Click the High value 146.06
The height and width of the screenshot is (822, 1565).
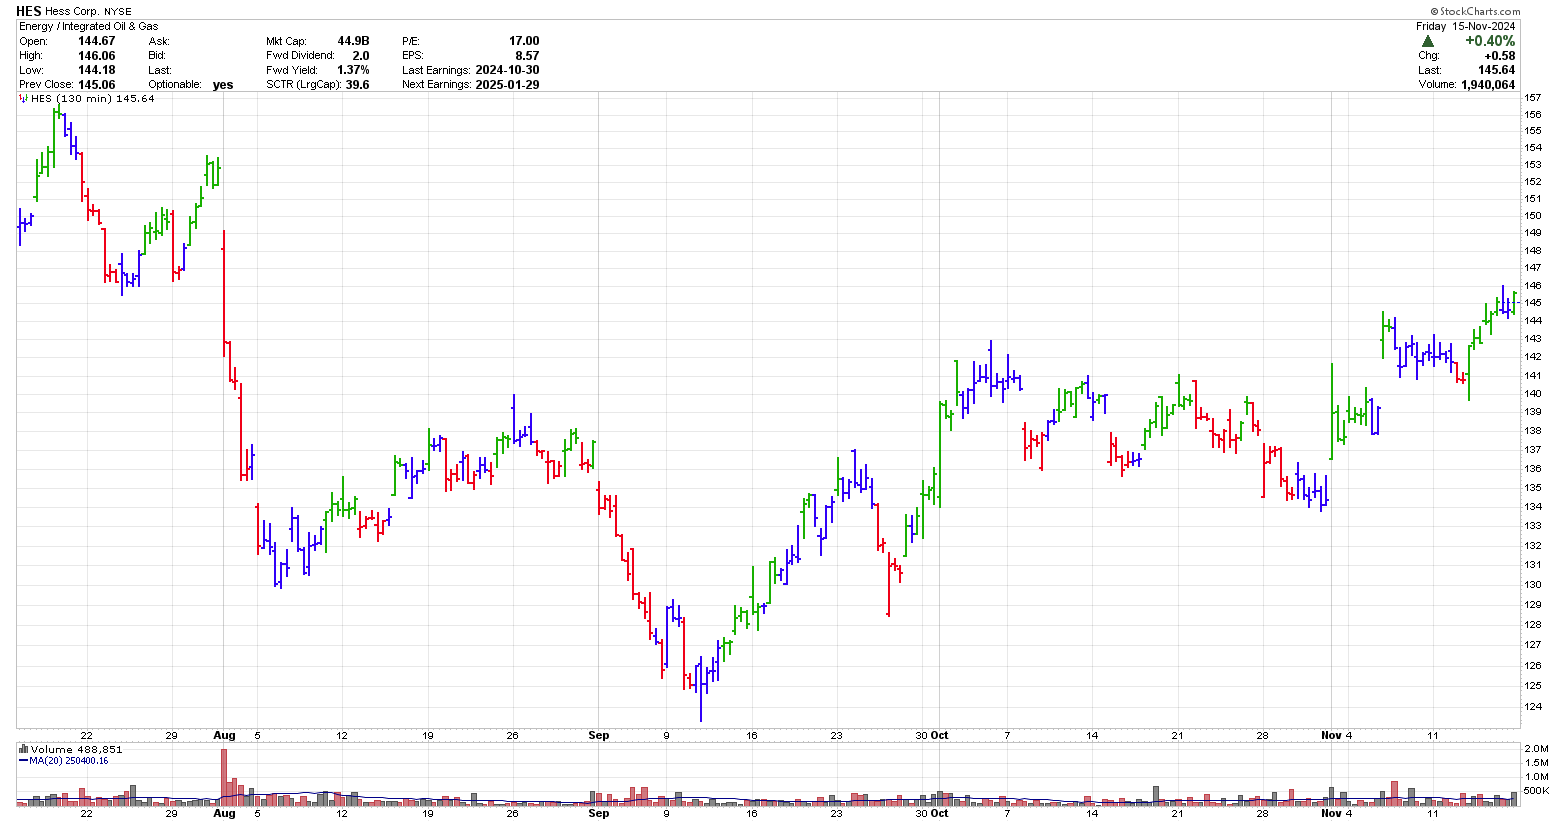click(97, 56)
